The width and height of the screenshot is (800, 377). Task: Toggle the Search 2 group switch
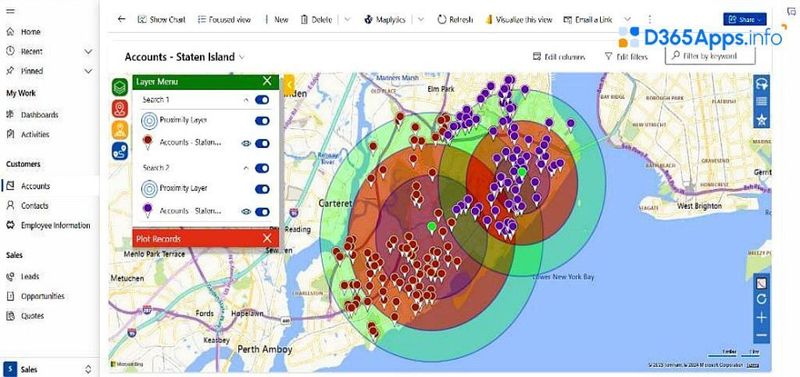pyautogui.click(x=262, y=168)
